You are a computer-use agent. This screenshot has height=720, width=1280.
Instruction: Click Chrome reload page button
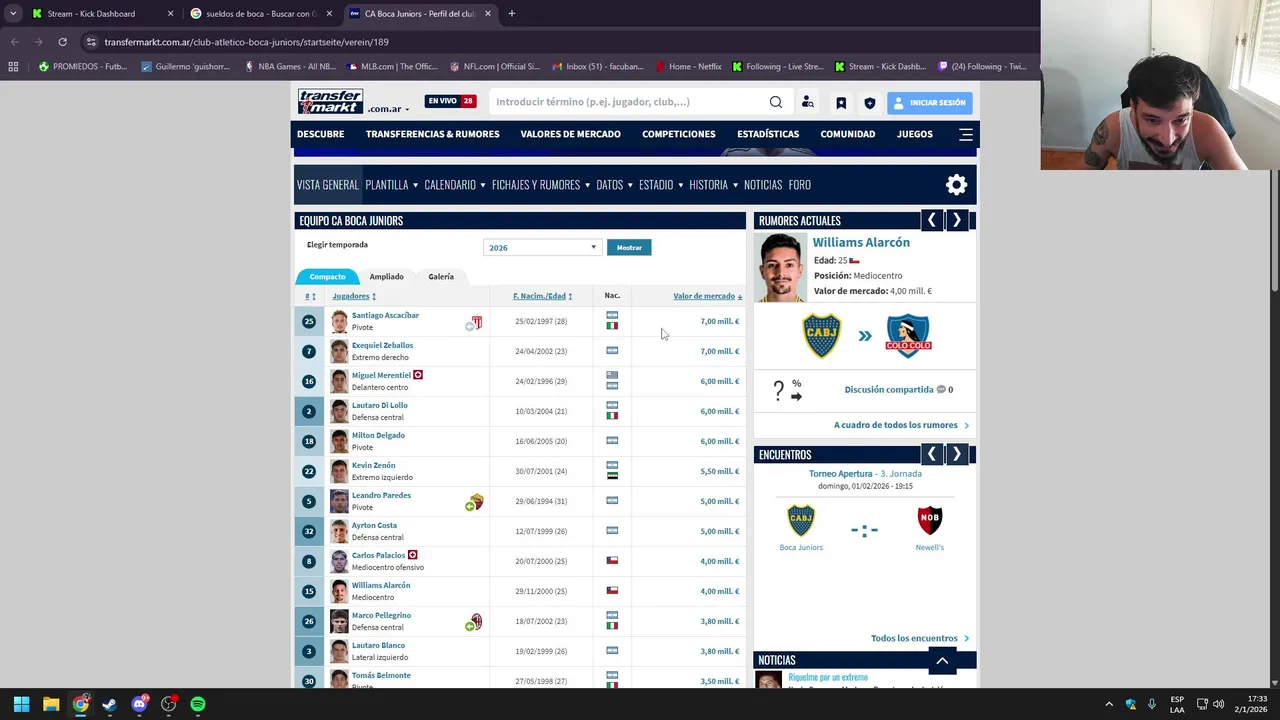pyautogui.click(x=62, y=42)
